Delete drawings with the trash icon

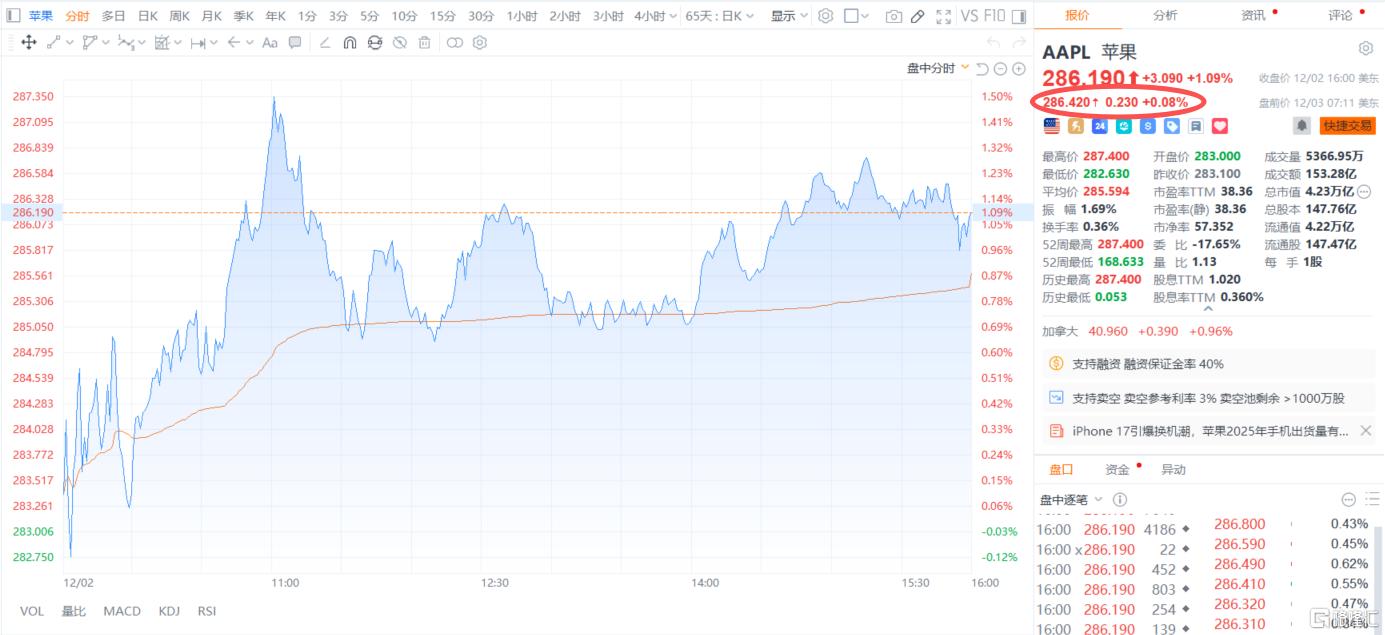(x=425, y=42)
